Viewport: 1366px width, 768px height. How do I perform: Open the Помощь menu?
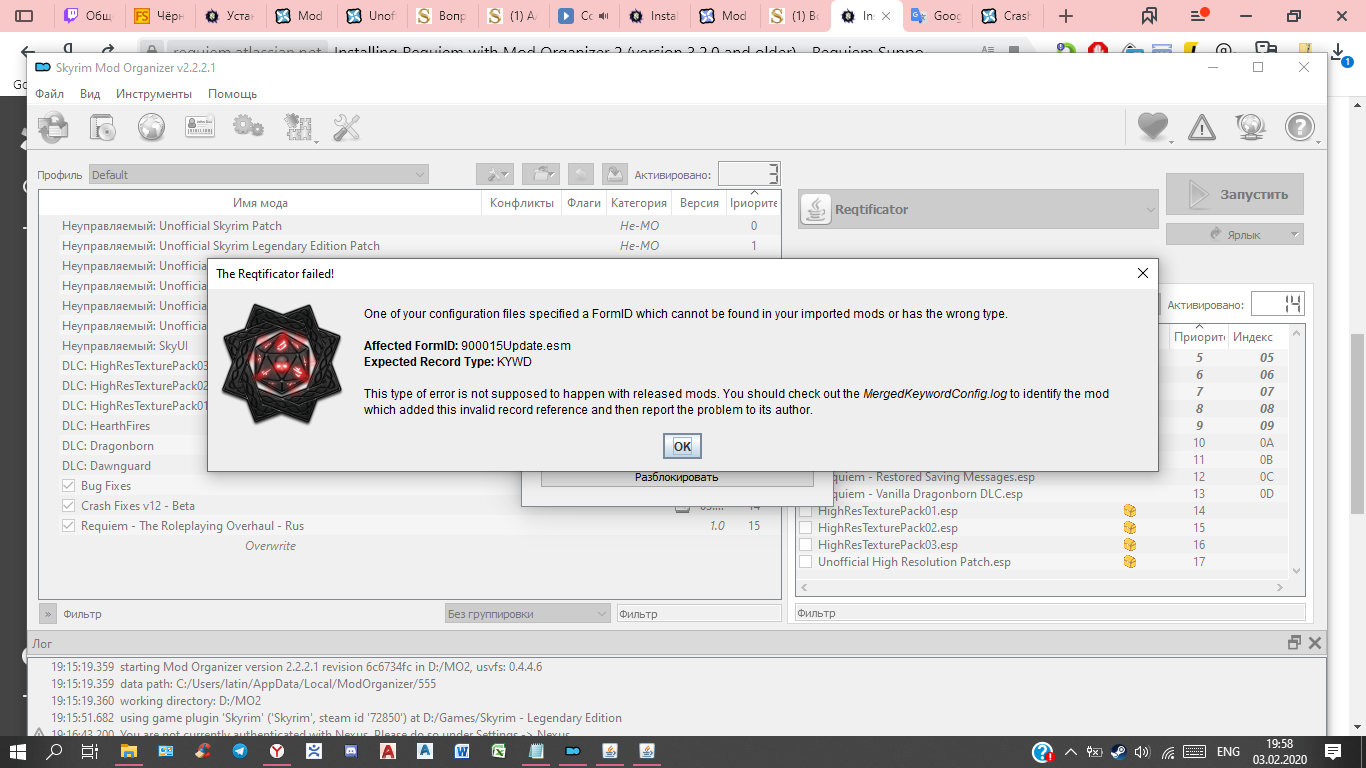(233, 94)
